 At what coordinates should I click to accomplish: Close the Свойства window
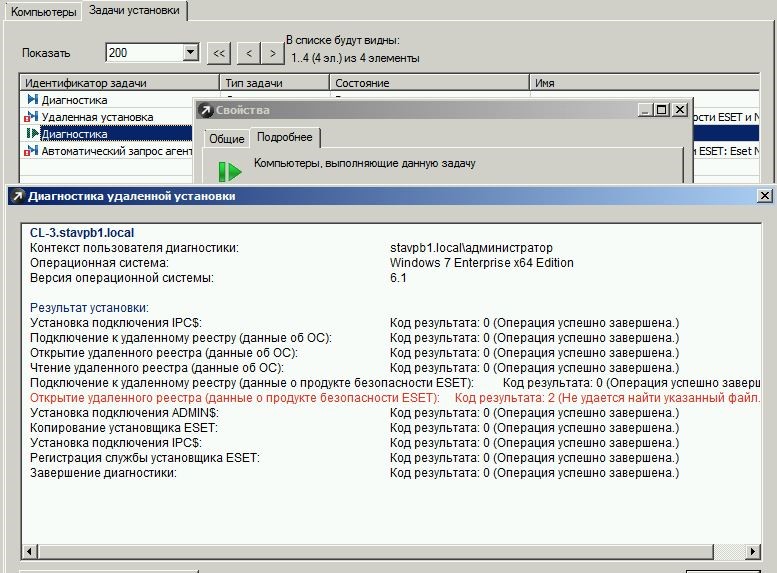(680, 110)
